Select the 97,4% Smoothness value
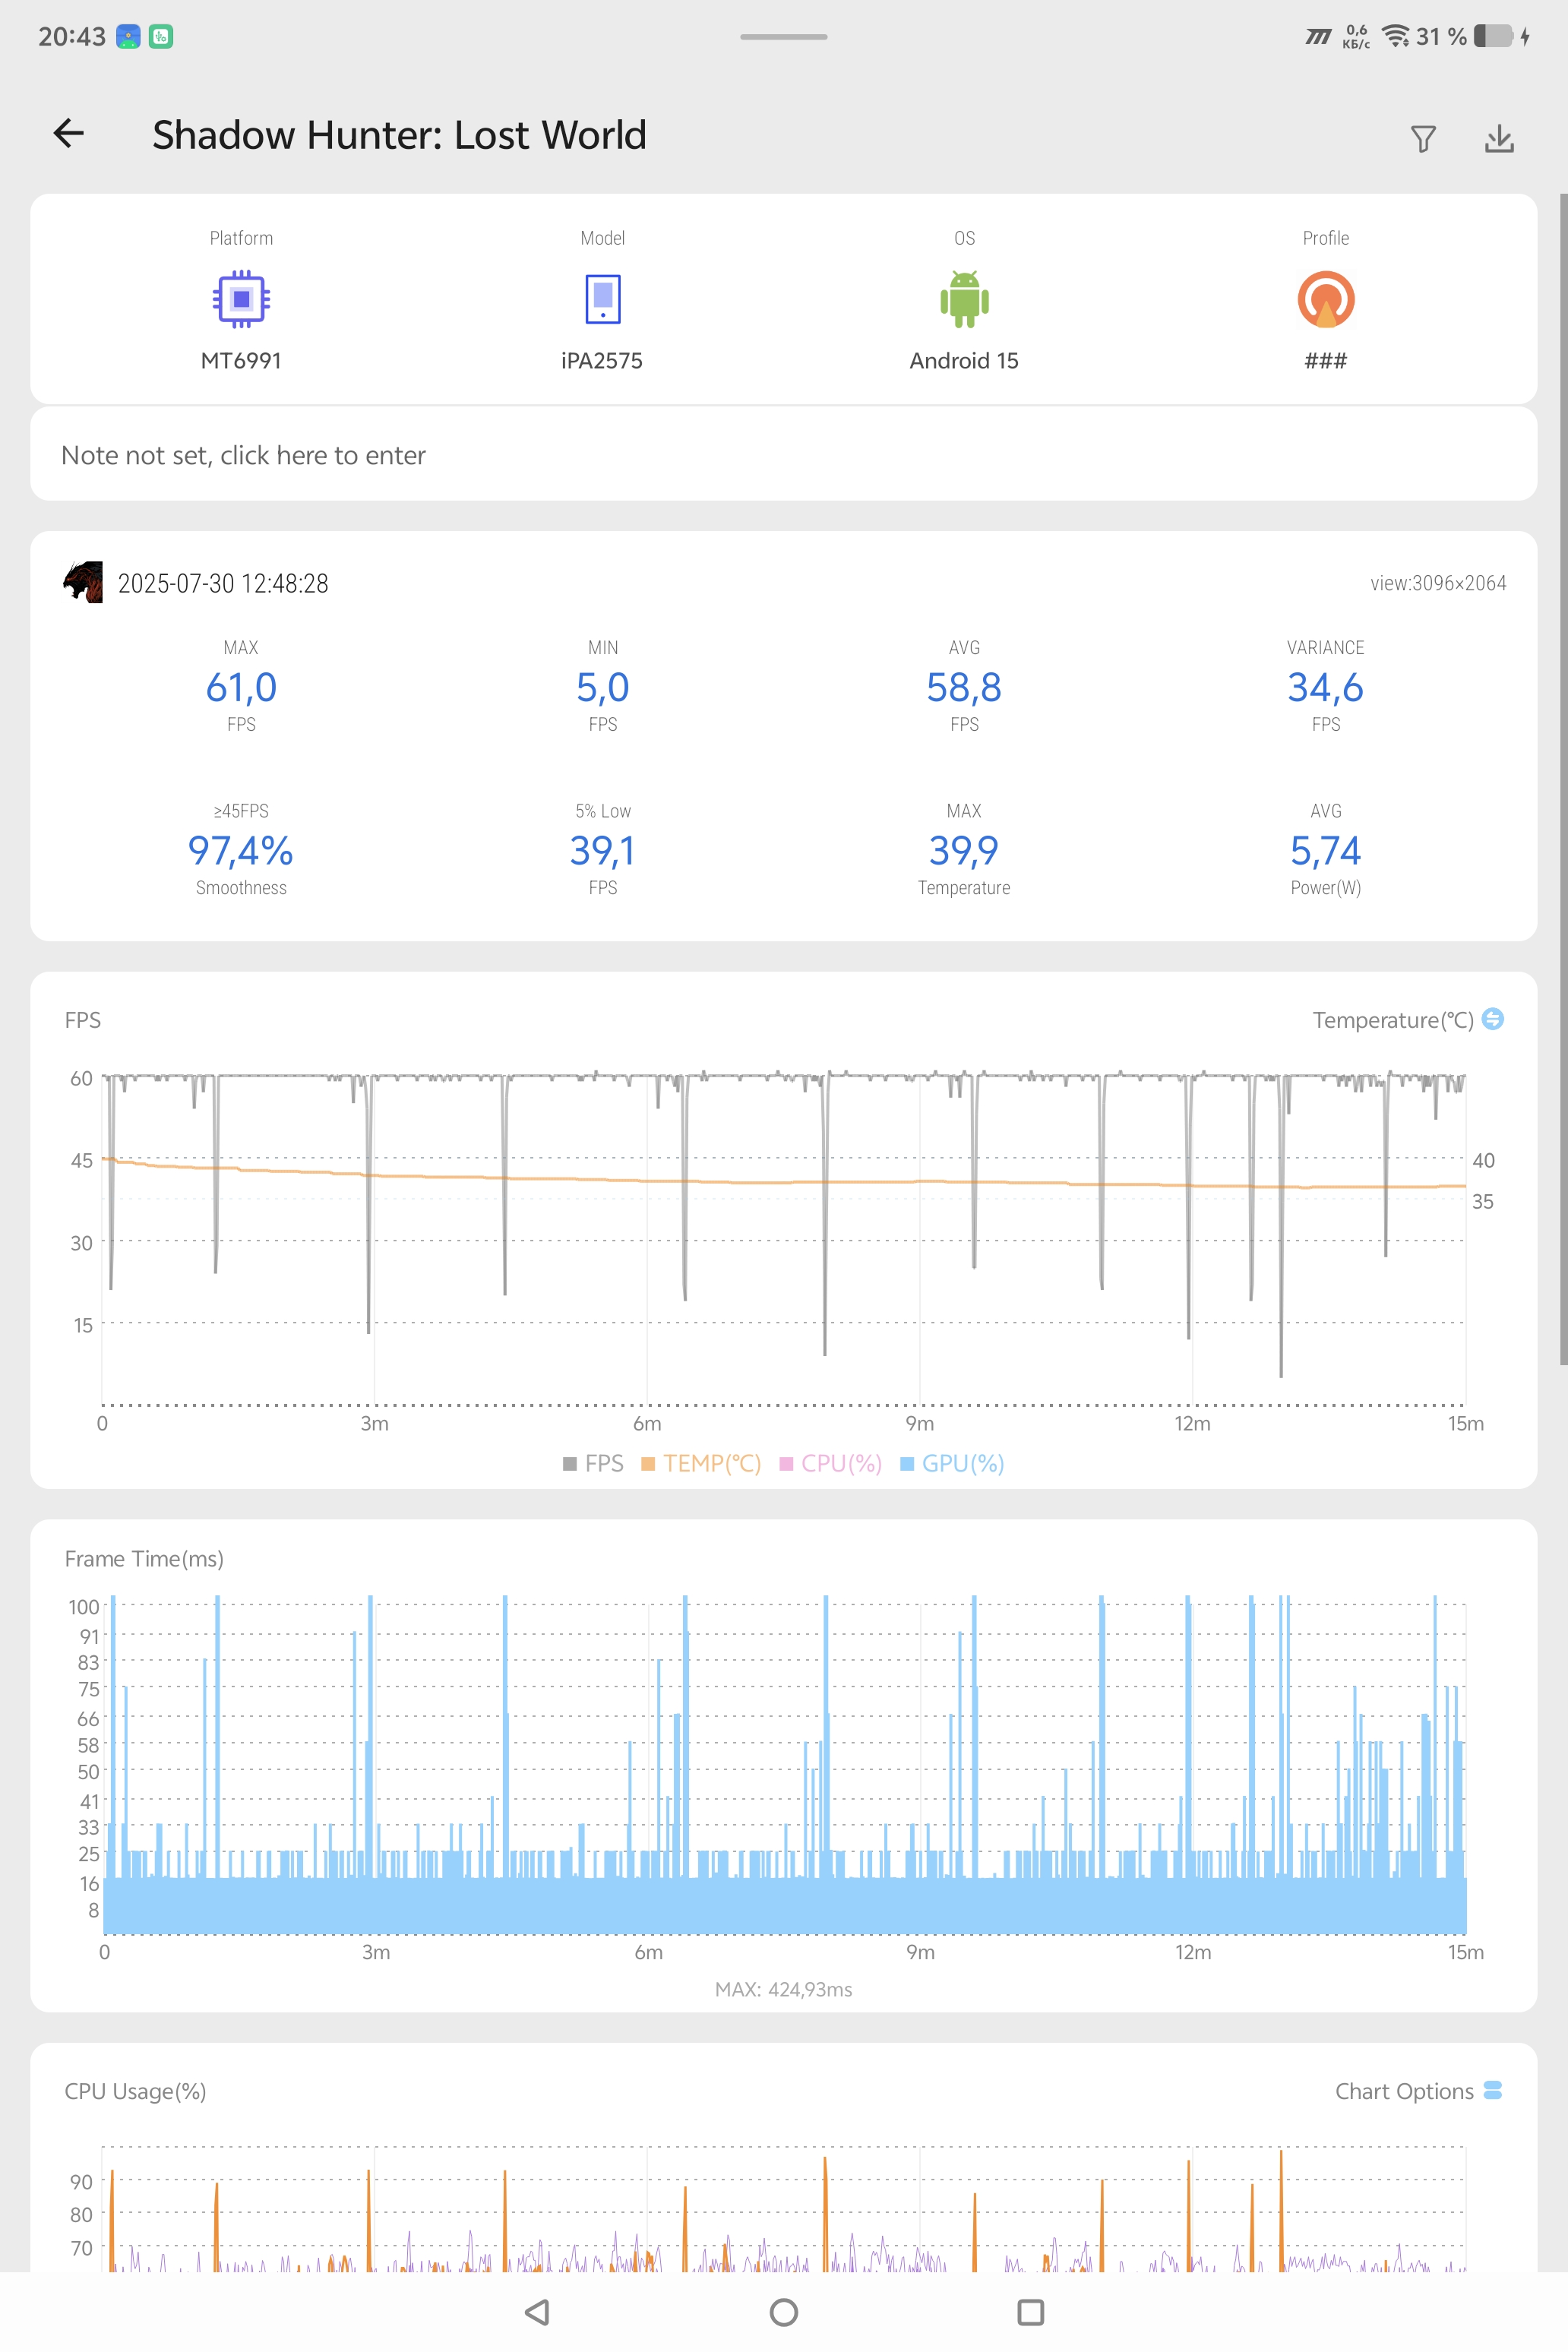1568x2352 pixels. tap(241, 850)
